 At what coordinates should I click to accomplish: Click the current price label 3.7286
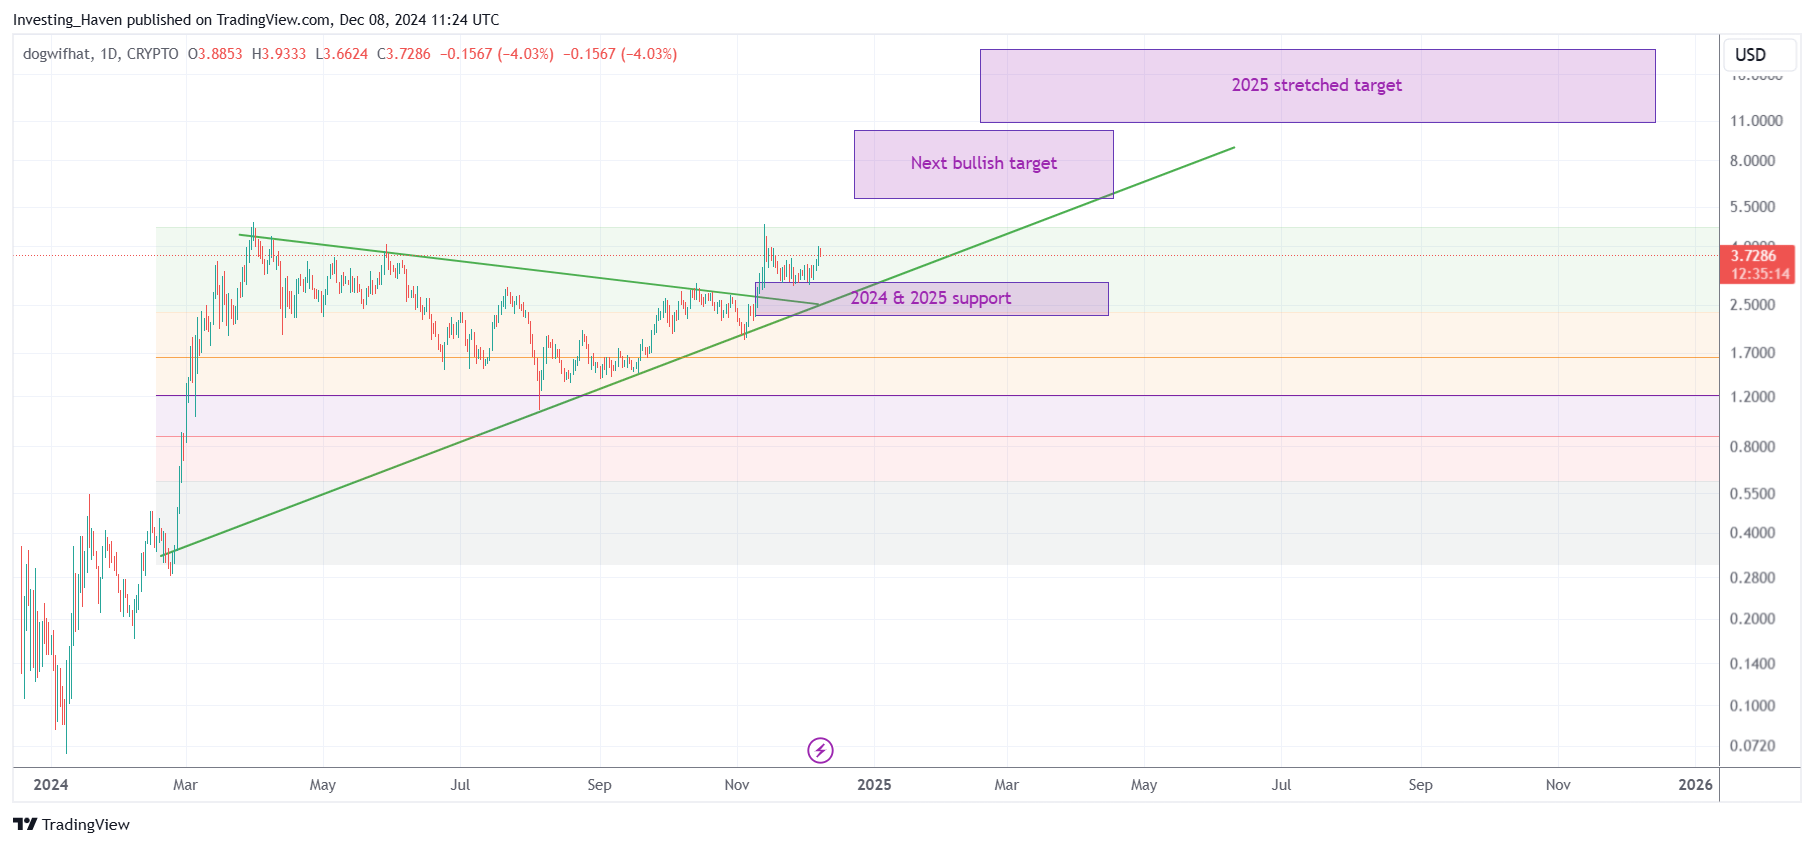point(1753,256)
